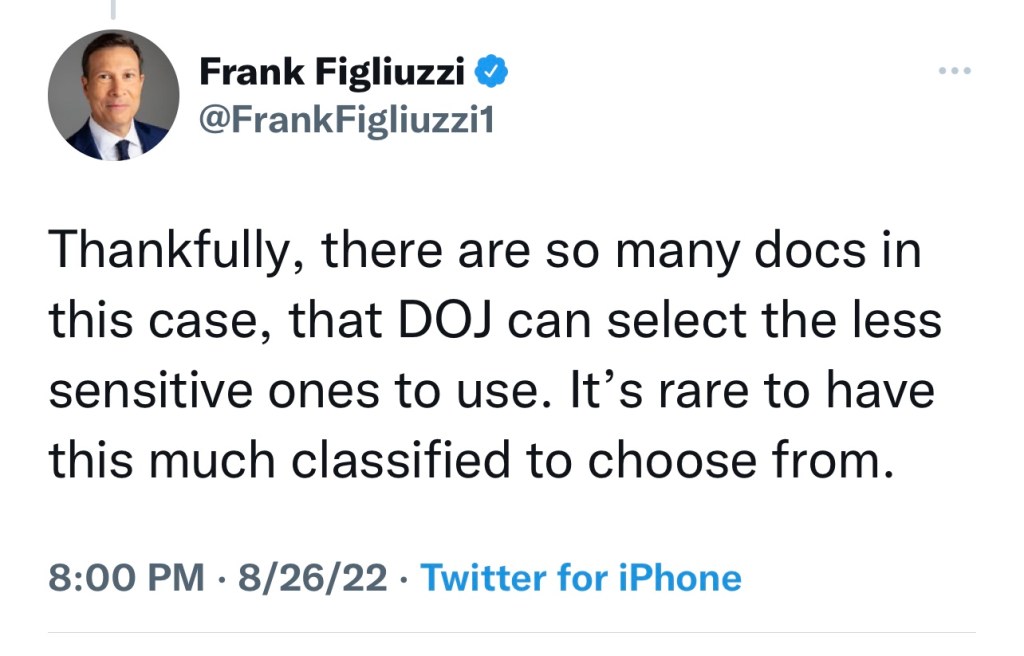Open Frank Figliuzzi's profile photo
Screen dimensions: 1024x656
coord(114,95)
